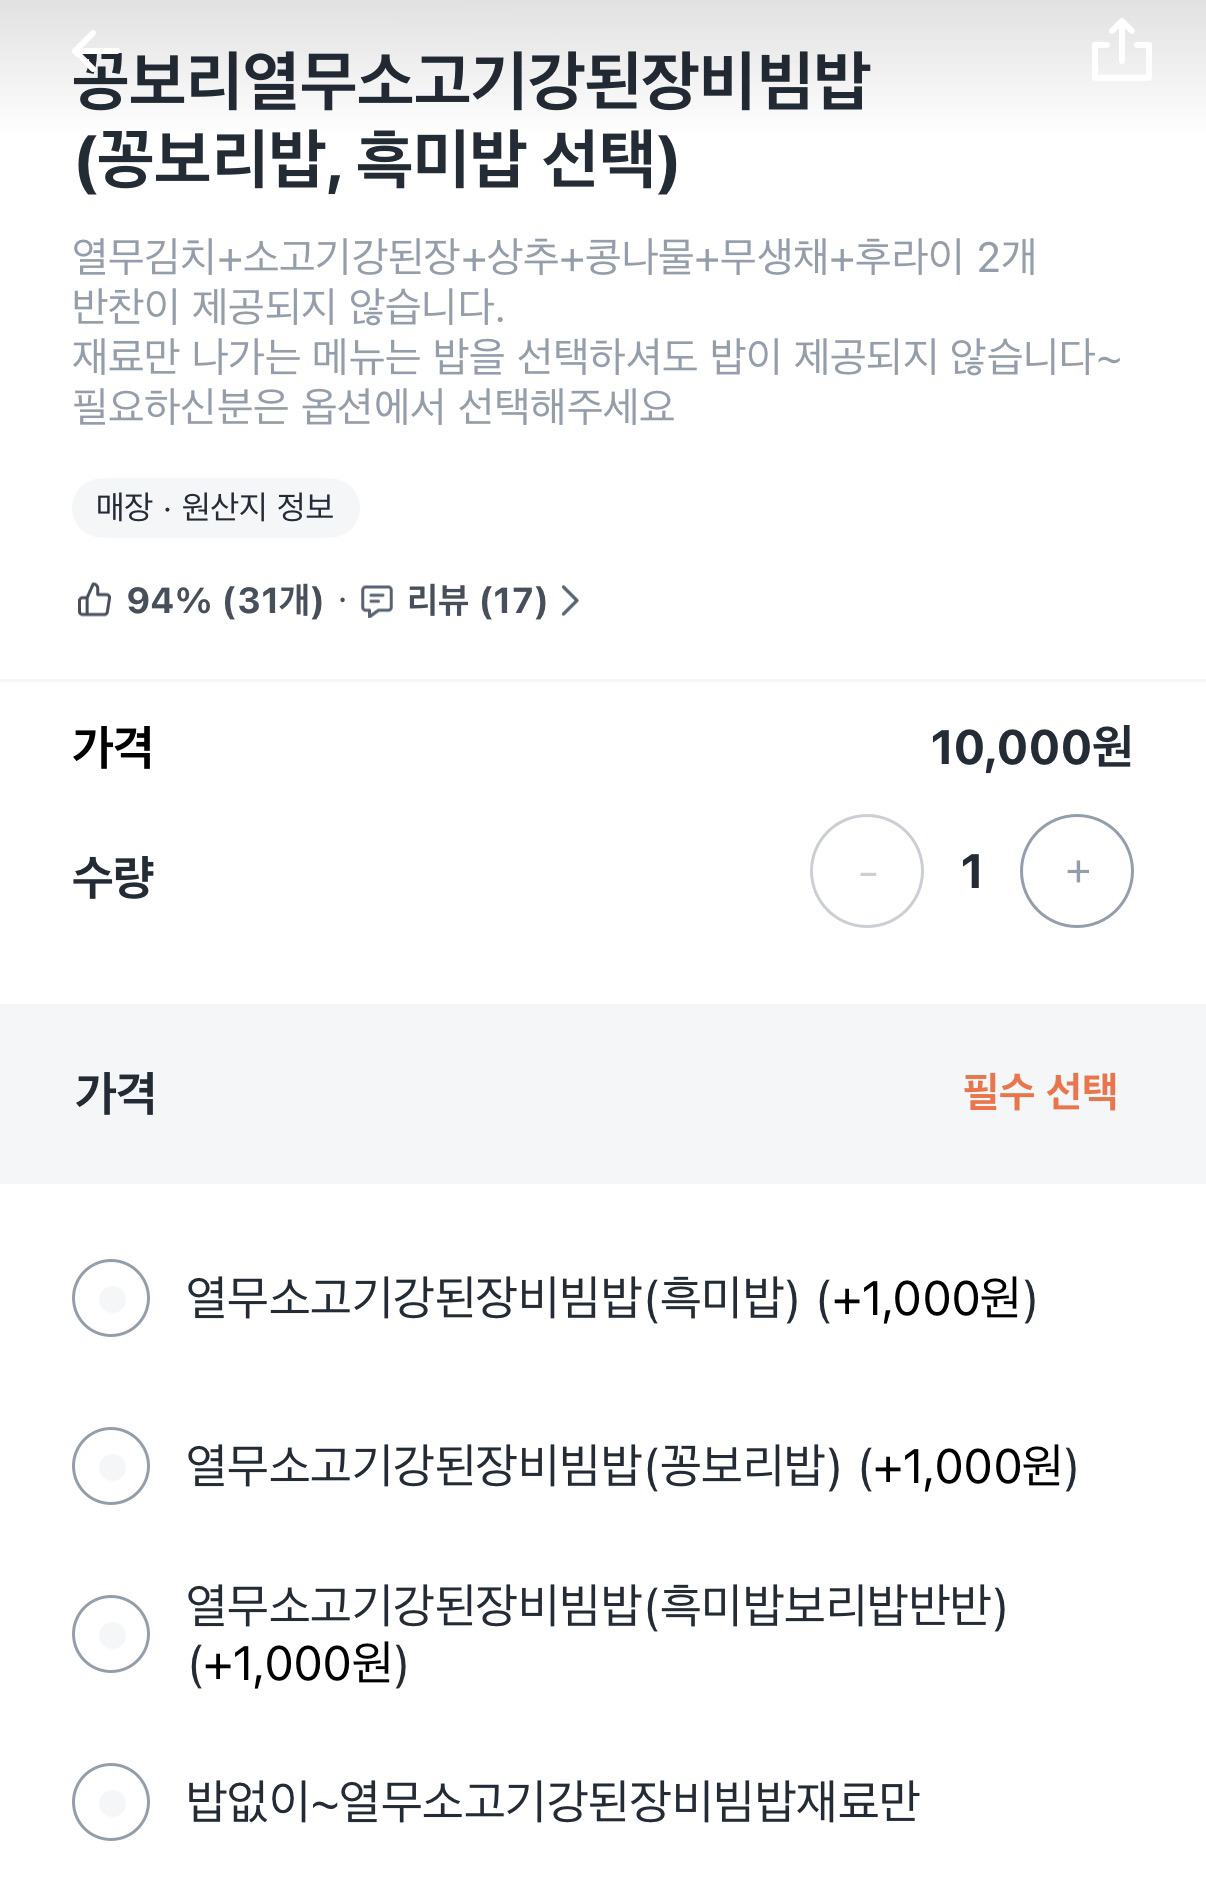Tap the share icon at top right
The height and width of the screenshot is (1902, 1206).
click(x=1121, y=48)
